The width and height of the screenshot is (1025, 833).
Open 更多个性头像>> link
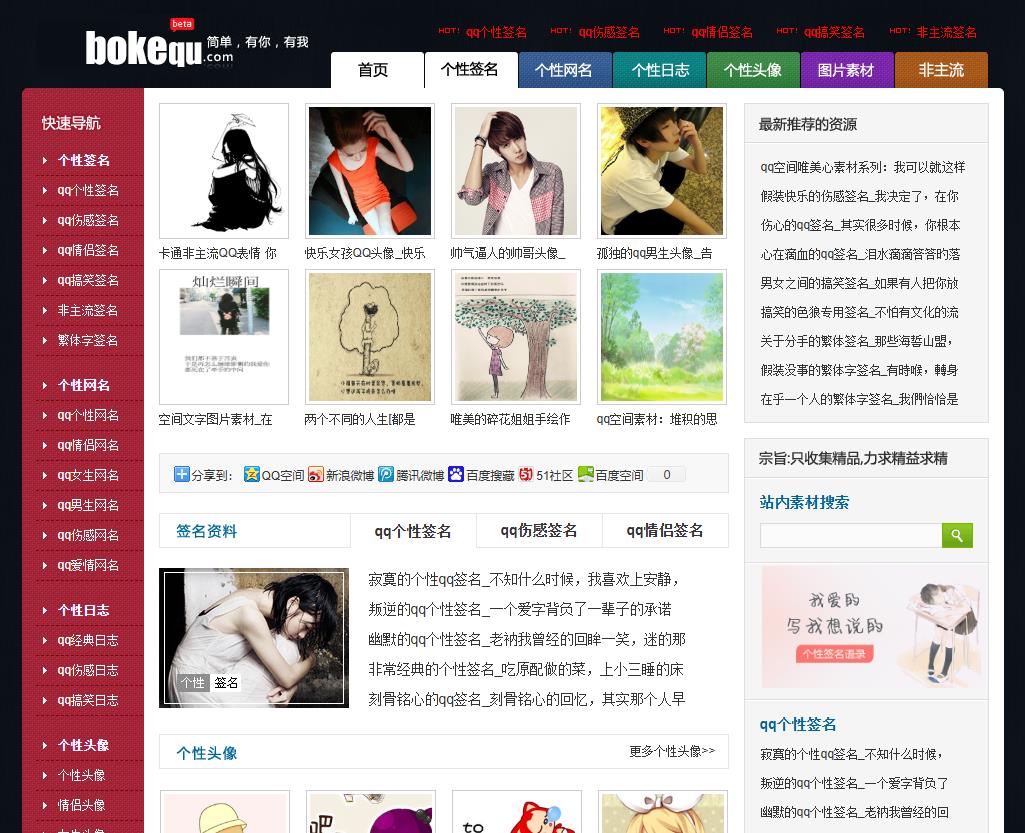pos(672,751)
